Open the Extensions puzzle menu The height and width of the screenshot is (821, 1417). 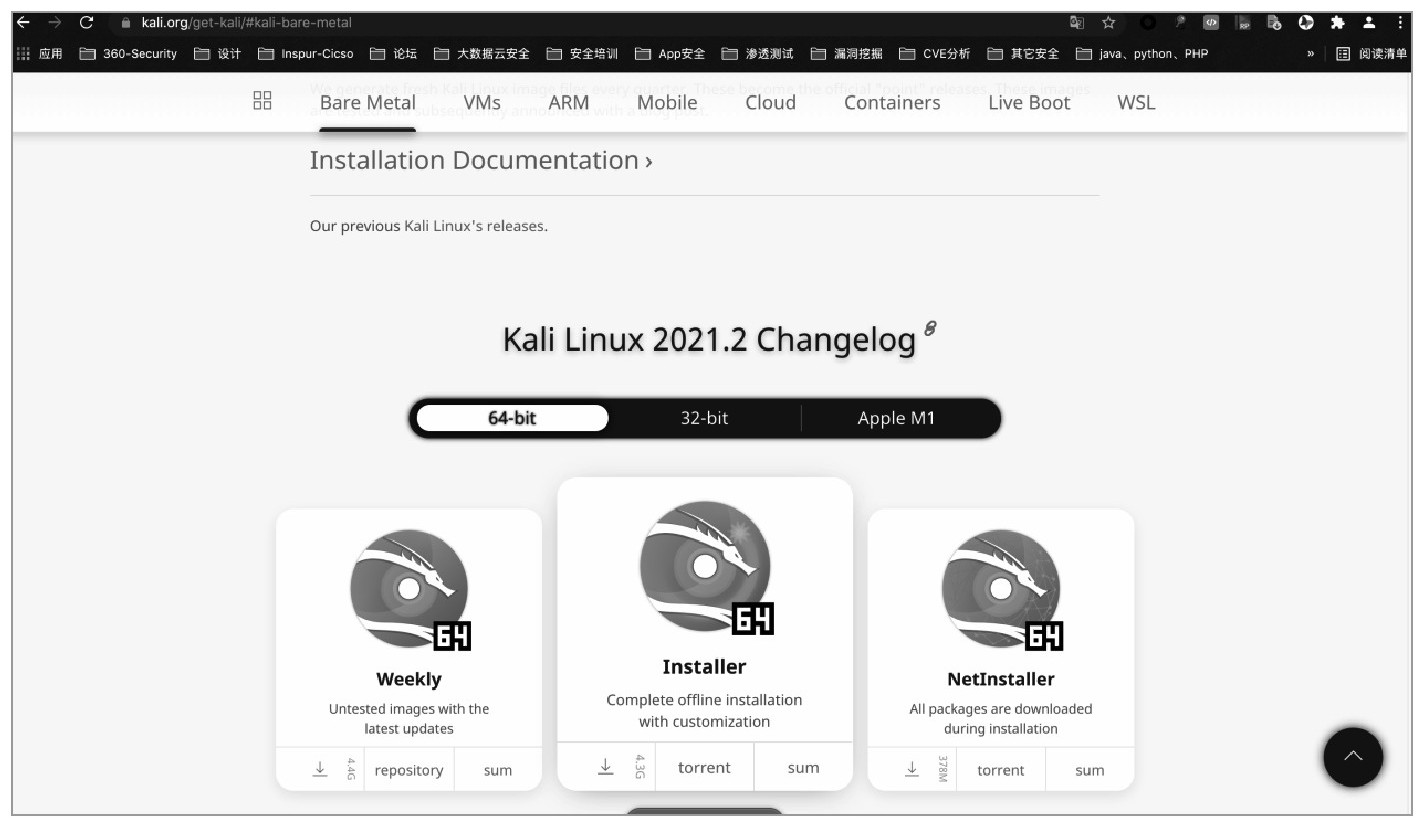pos(1337,22)
